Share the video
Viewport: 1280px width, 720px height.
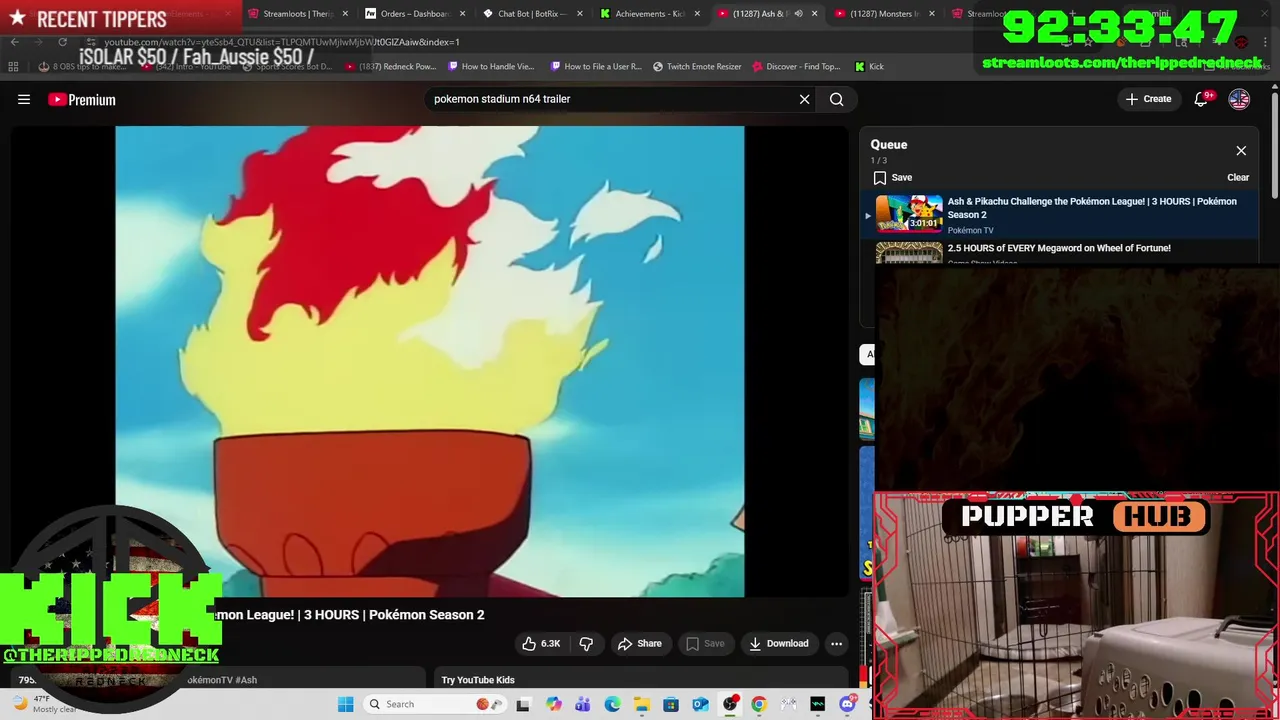point(640,643)
